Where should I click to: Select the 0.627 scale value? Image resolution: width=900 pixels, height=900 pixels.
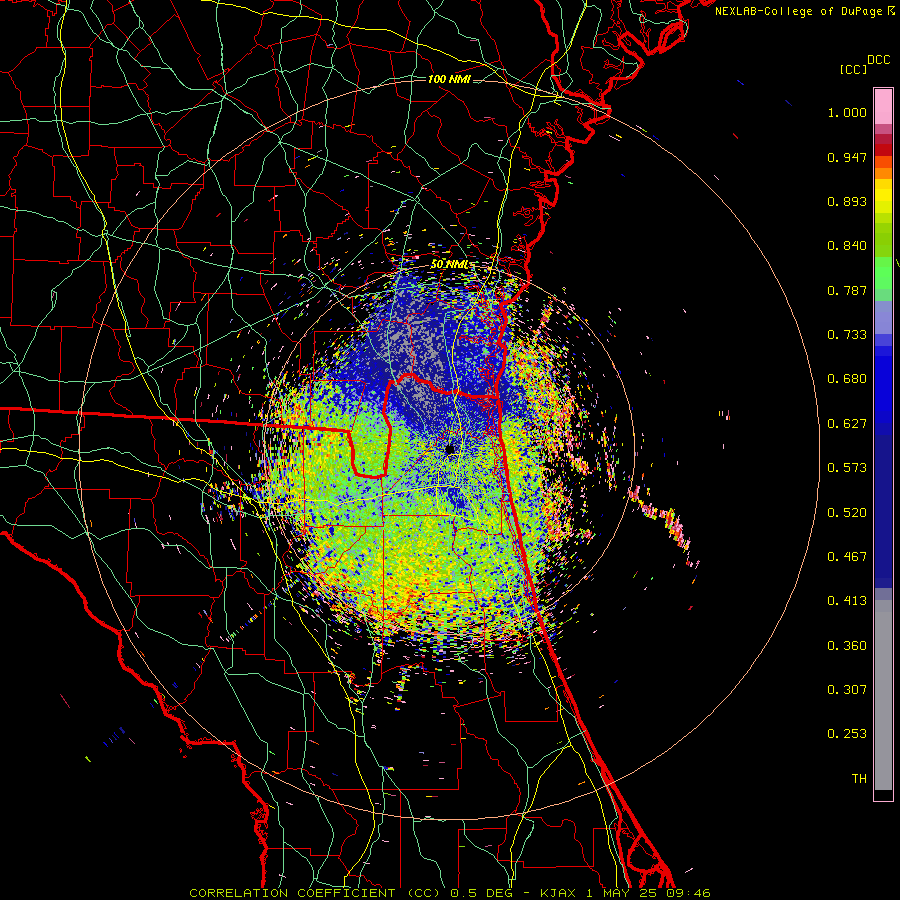click(x=847, y=424)
